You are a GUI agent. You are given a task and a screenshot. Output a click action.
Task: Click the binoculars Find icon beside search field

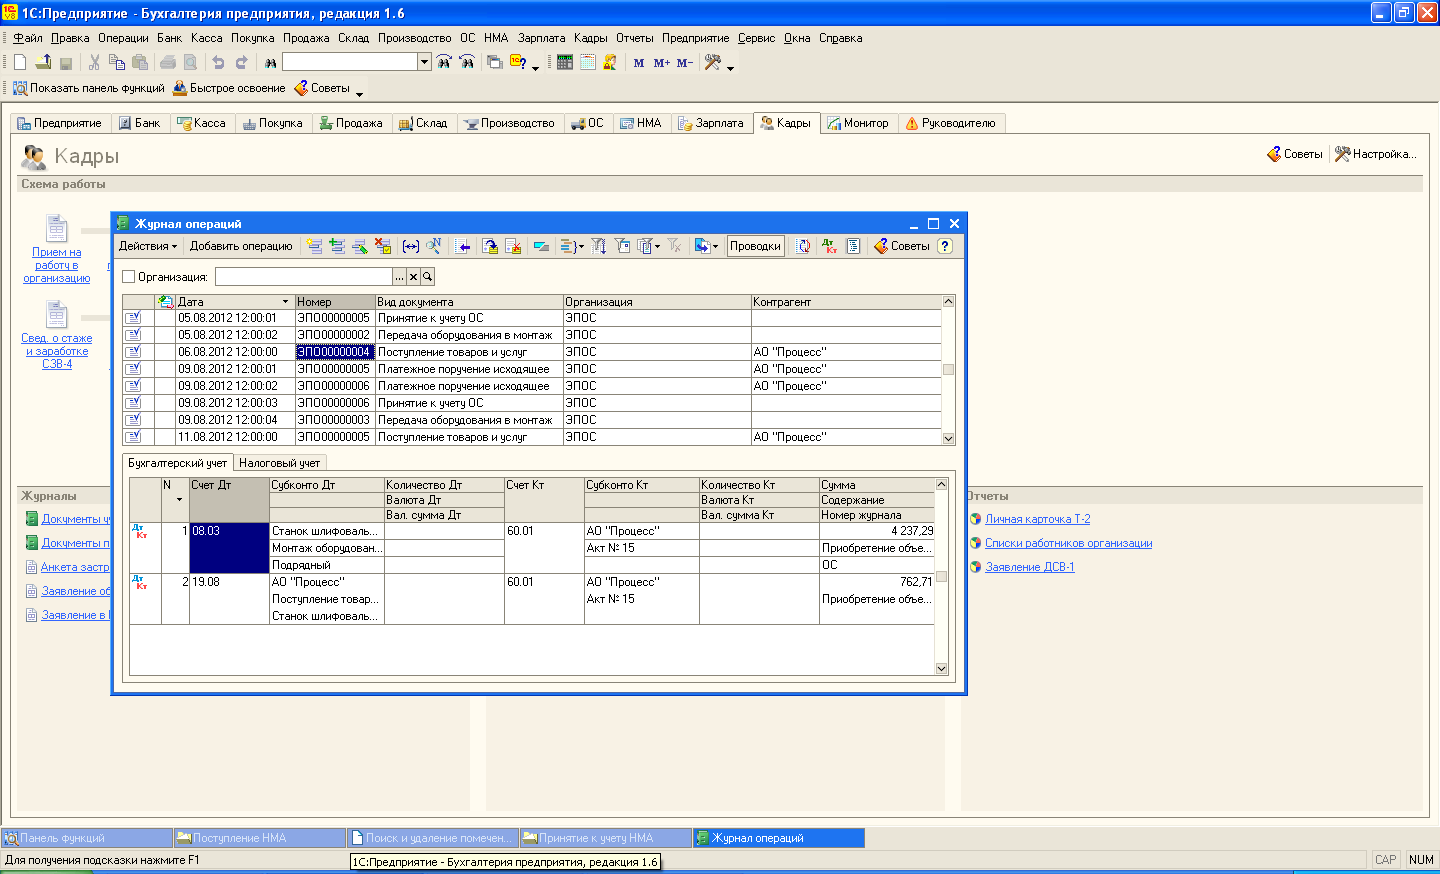270,62
